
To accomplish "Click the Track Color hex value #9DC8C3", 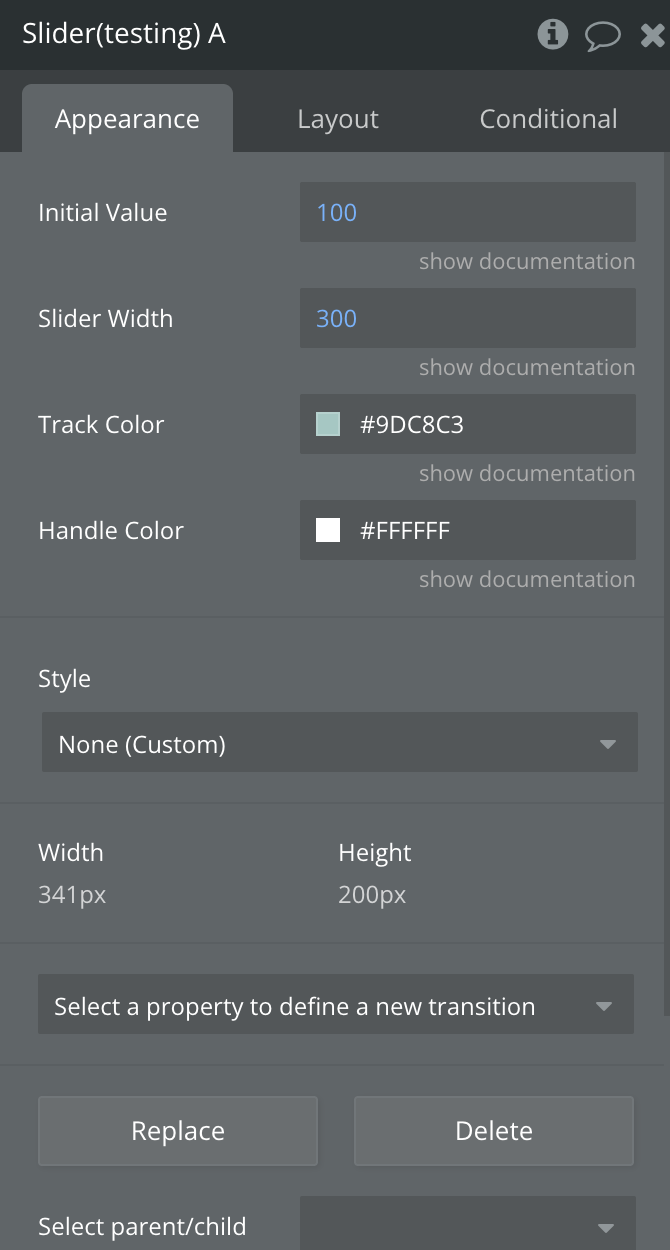I will point(412,424).
